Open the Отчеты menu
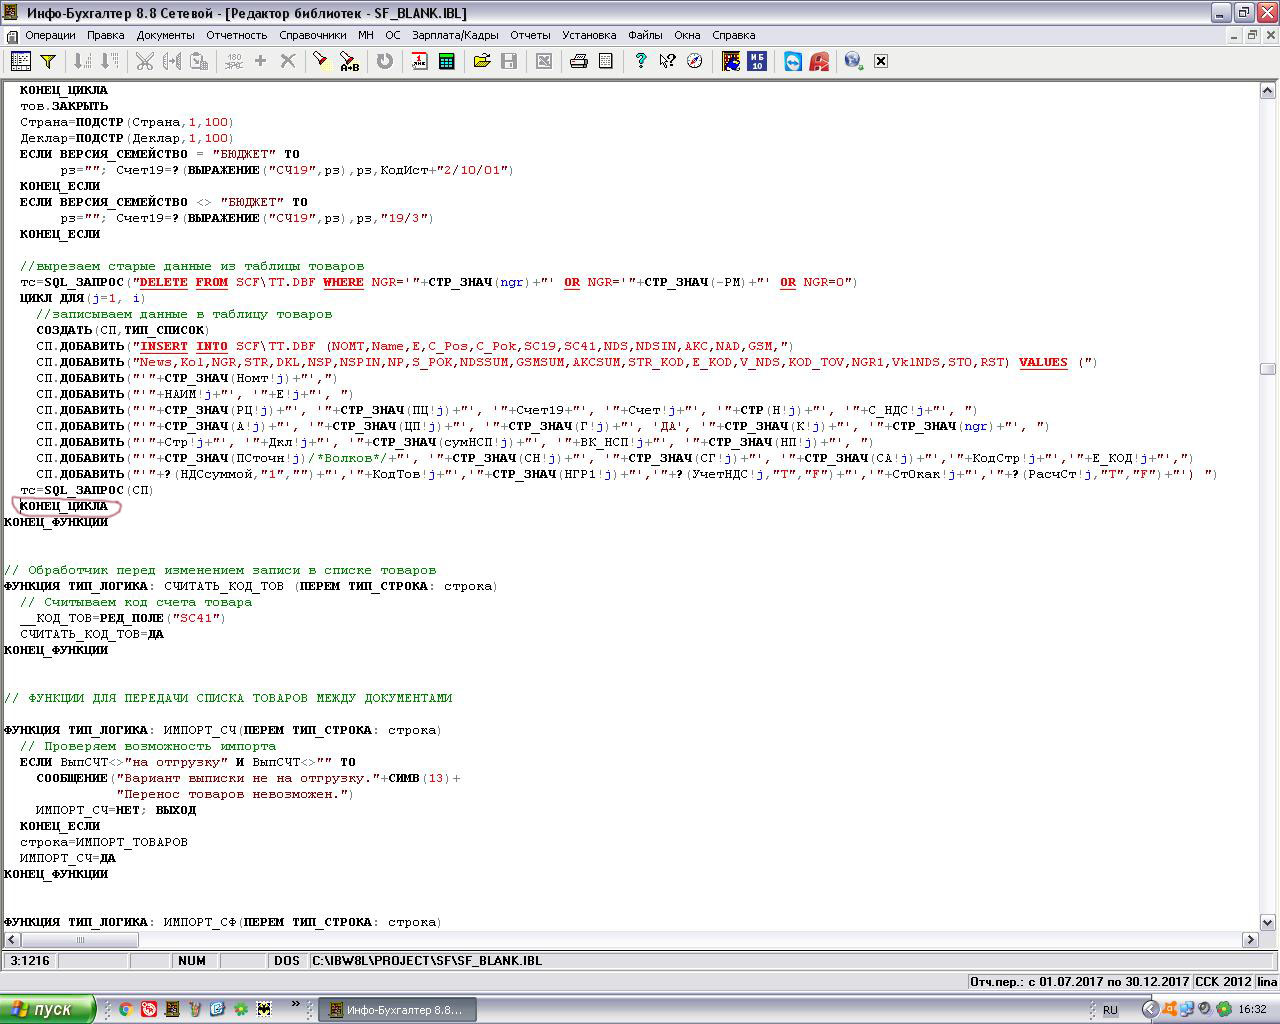1280x1024 pixels. (x=530, y=35)
